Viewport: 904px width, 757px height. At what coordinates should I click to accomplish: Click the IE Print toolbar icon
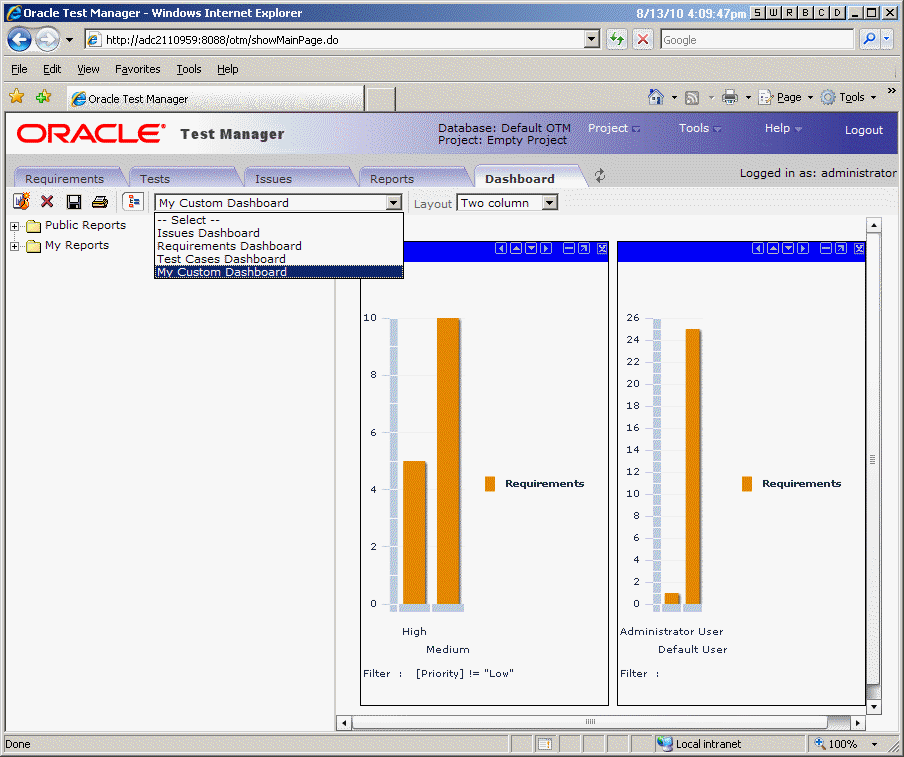(730, 97)
